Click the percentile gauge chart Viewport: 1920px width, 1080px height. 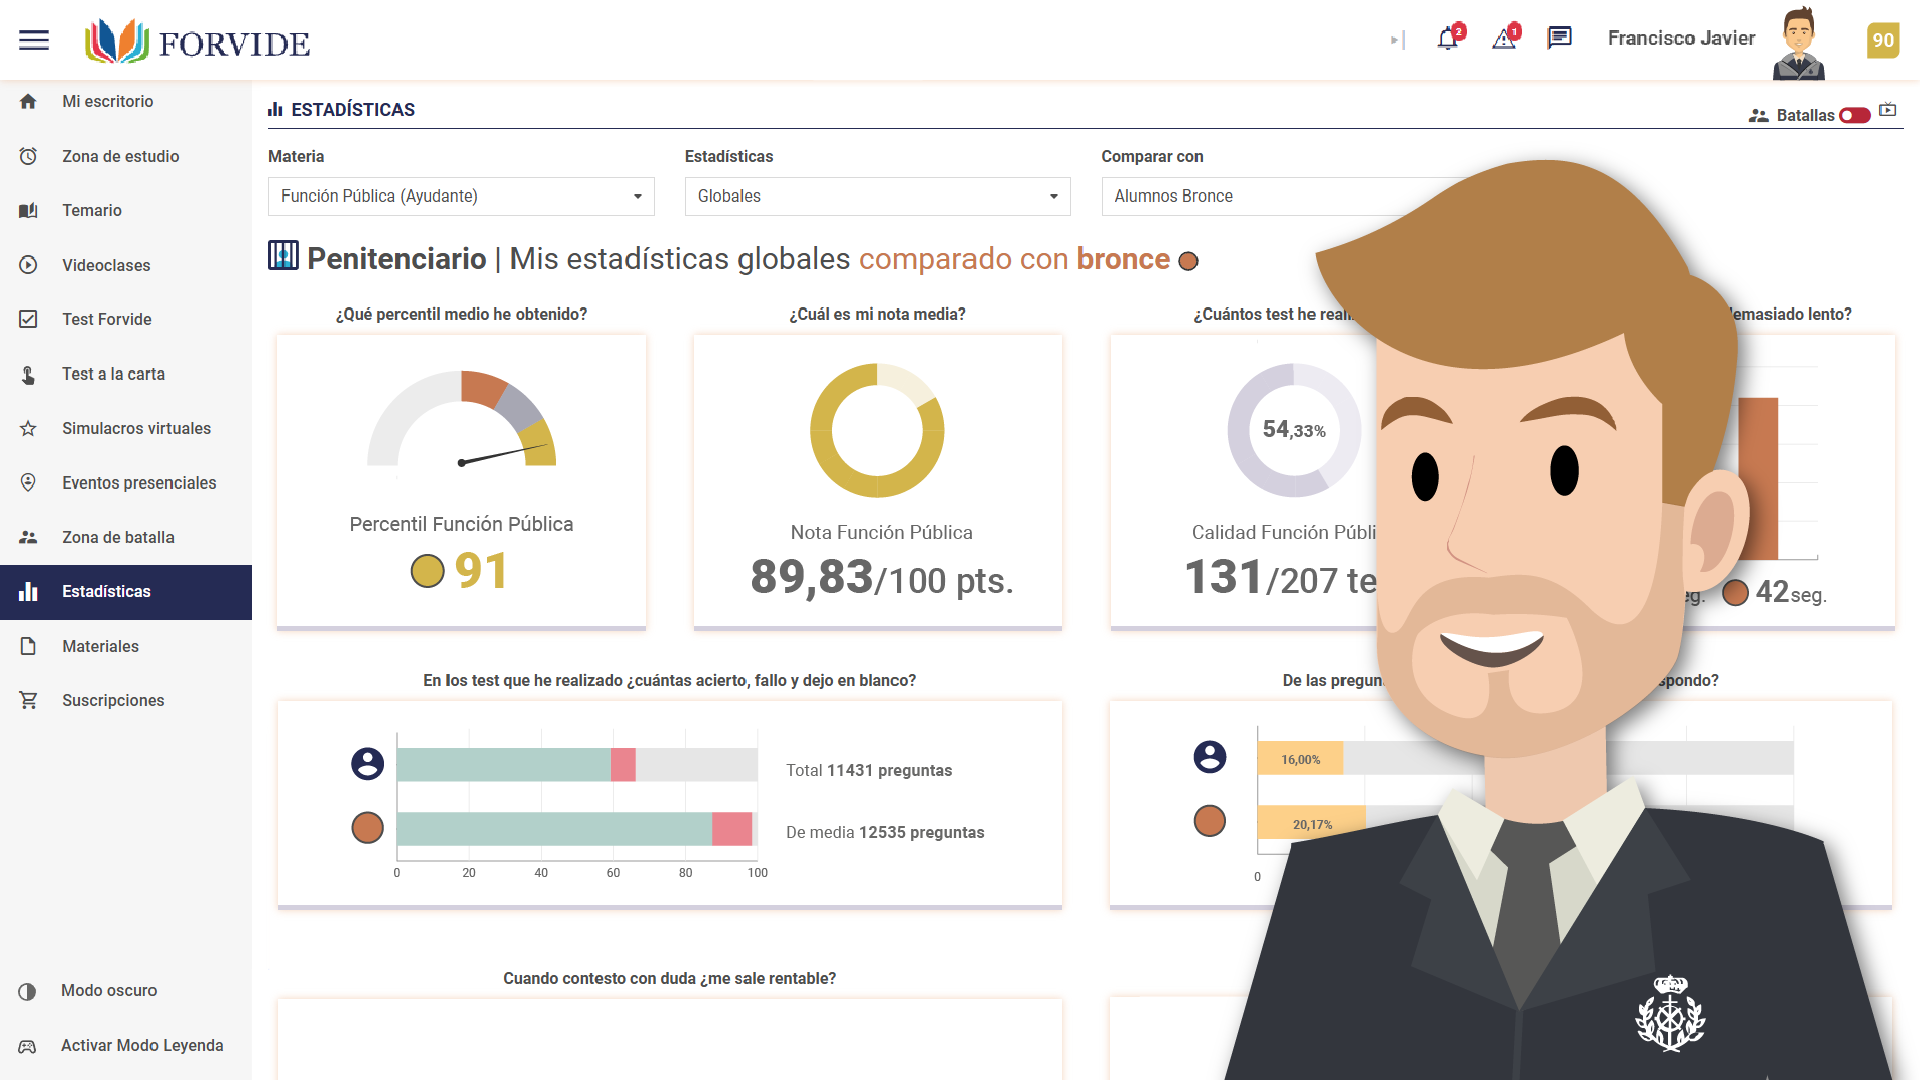click(461, 418)
